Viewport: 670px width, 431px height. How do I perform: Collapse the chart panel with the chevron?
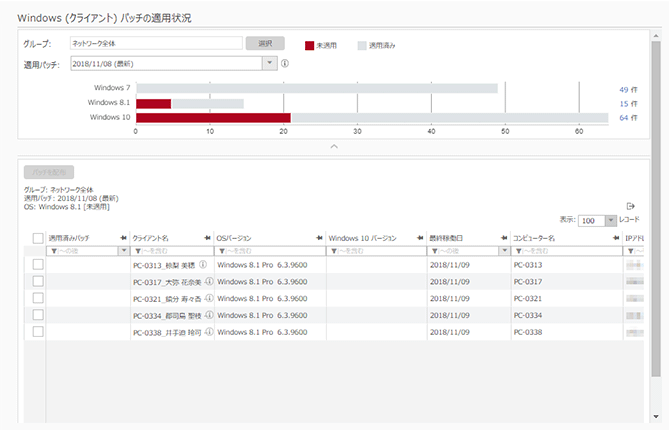point(334,146)
